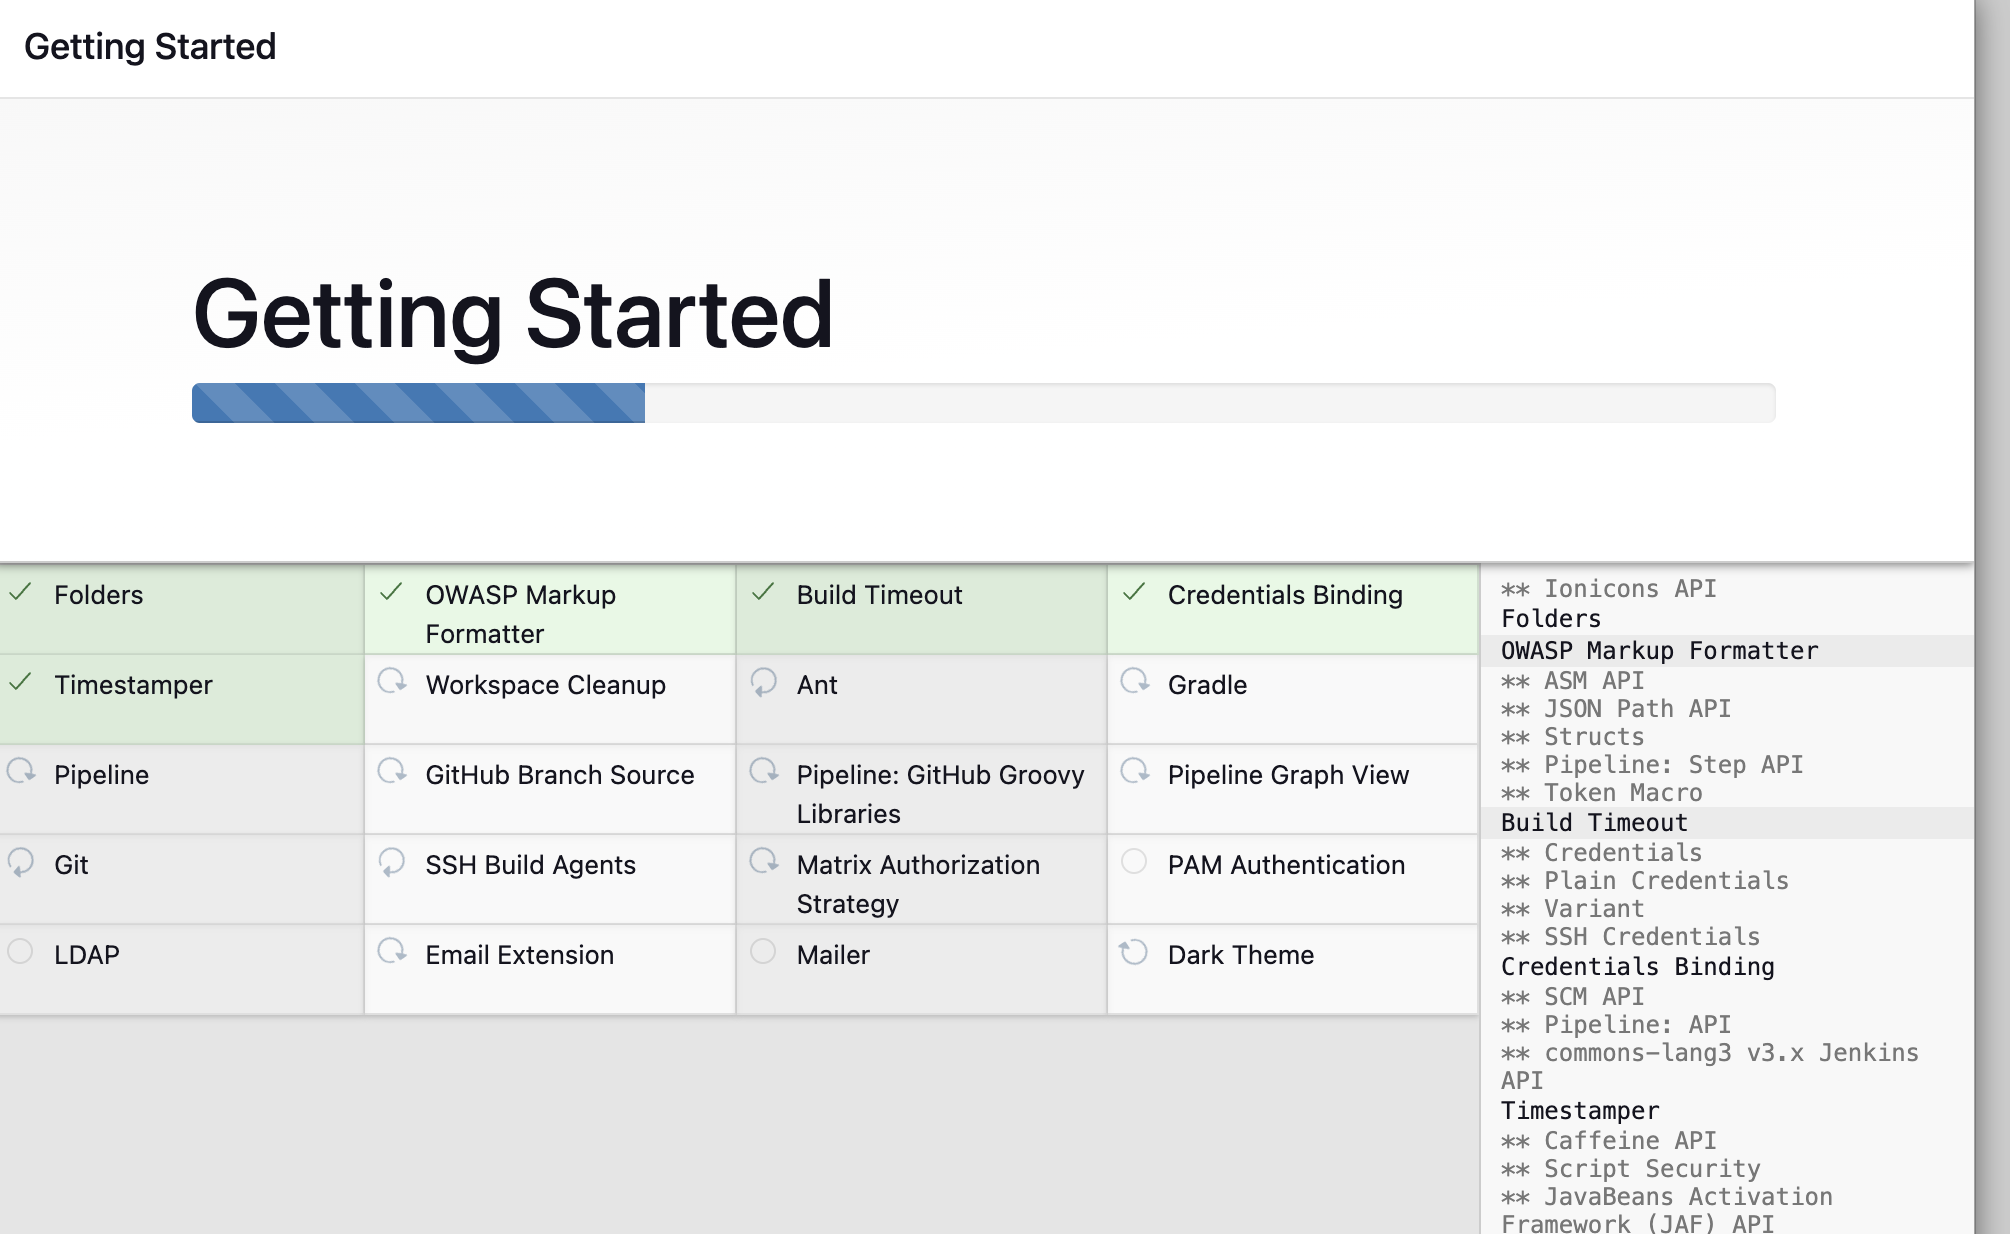Click the Git plugin name
The height and width of the screenshot is (1234, 2010).
71,865
